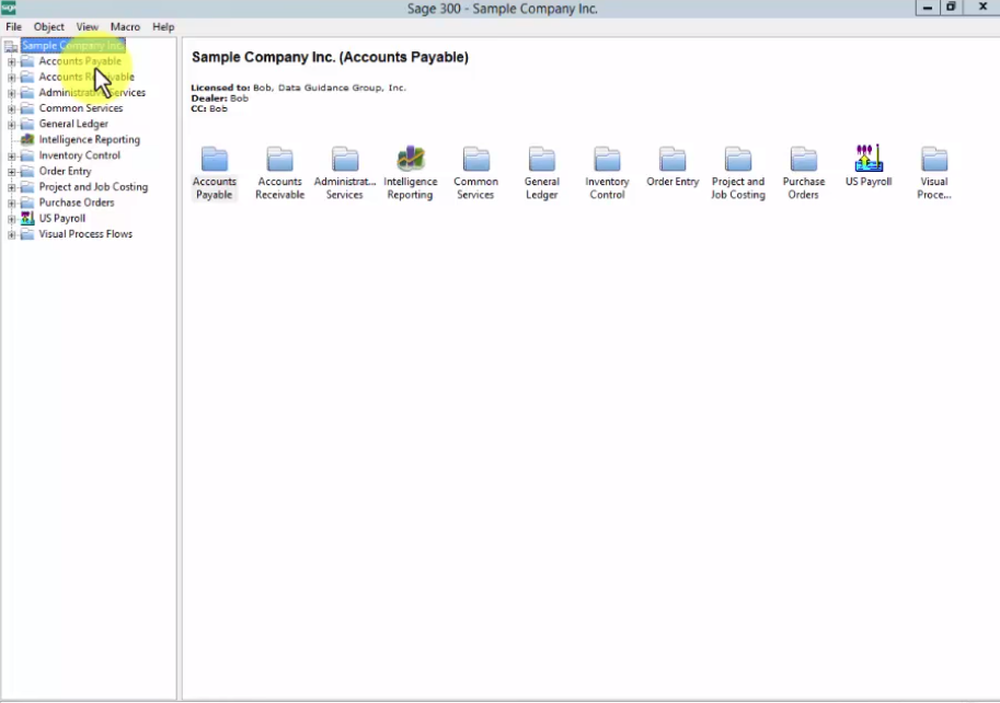Screen dimensions: 1000x703
Task: Expand the Common Services tree node
Action: click(11, 109)
